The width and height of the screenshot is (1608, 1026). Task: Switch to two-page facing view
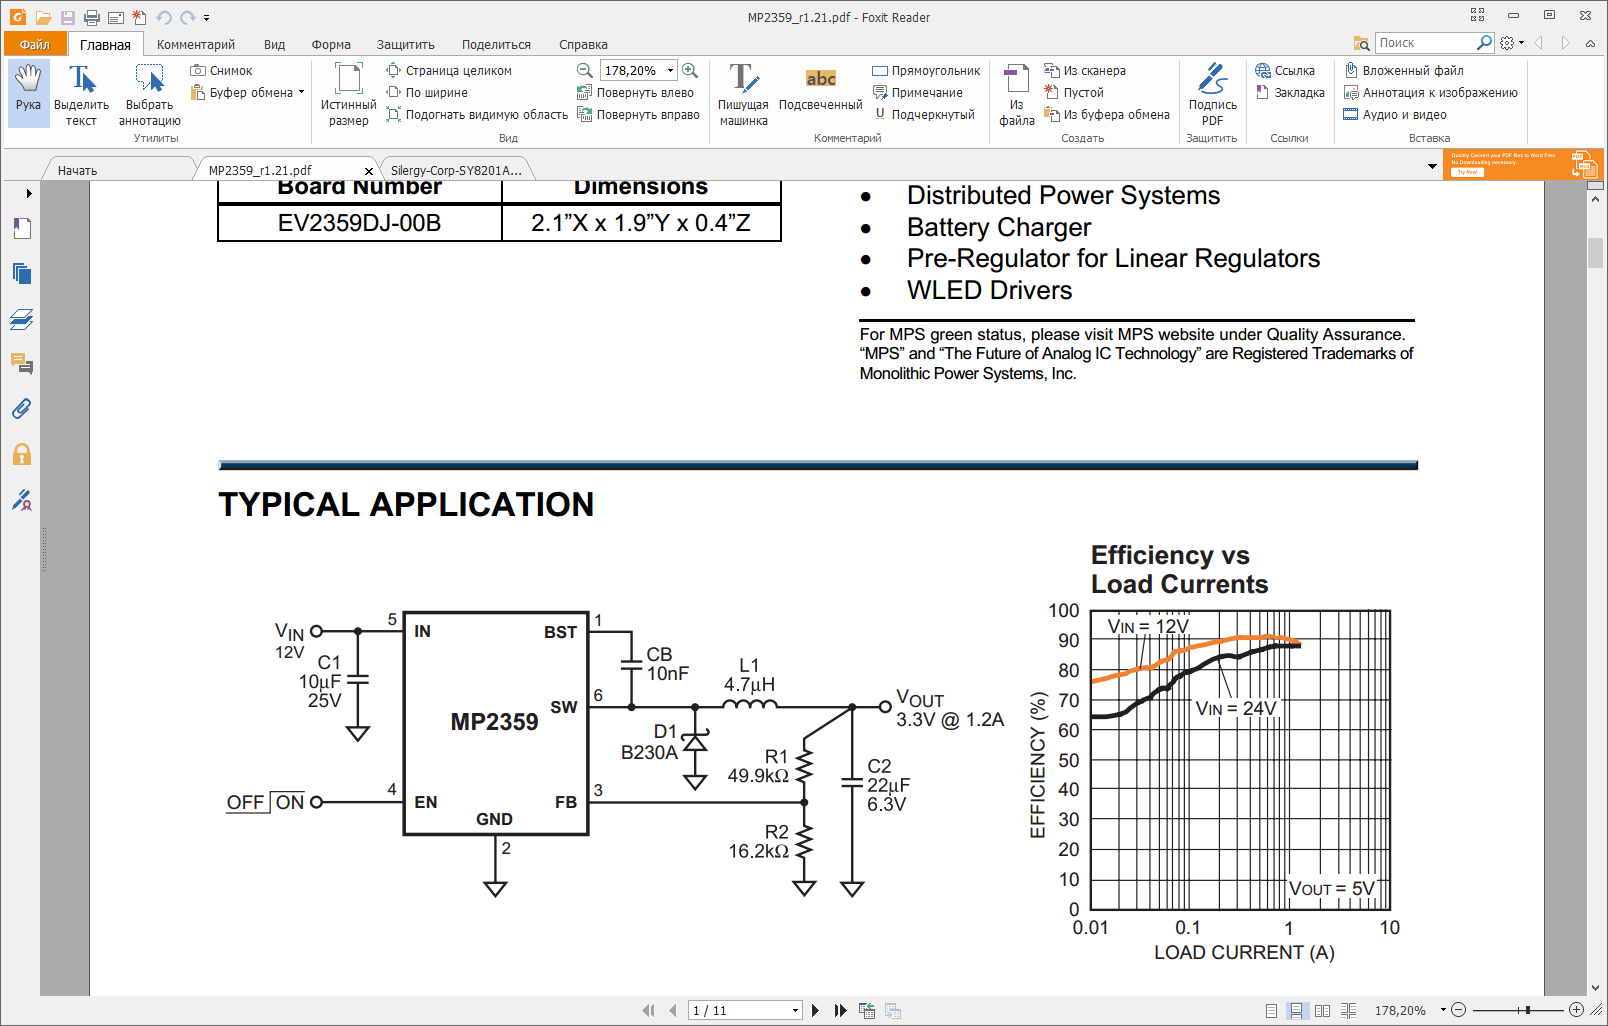pos(1322,1011)
